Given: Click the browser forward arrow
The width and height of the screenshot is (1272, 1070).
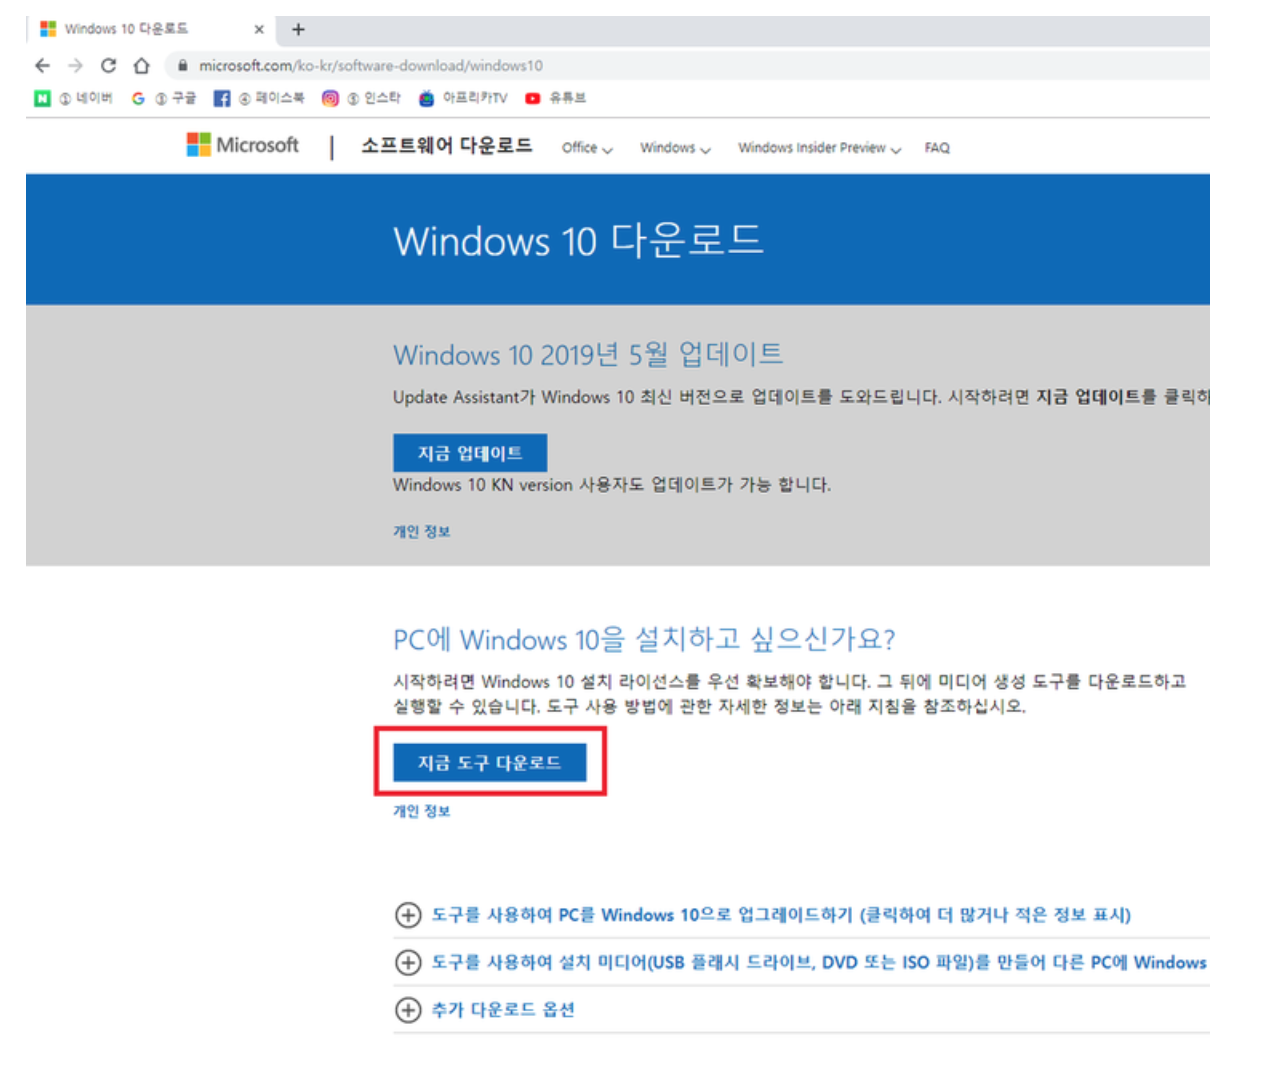Looking at the screenshot, I should [x=75, y=66].
